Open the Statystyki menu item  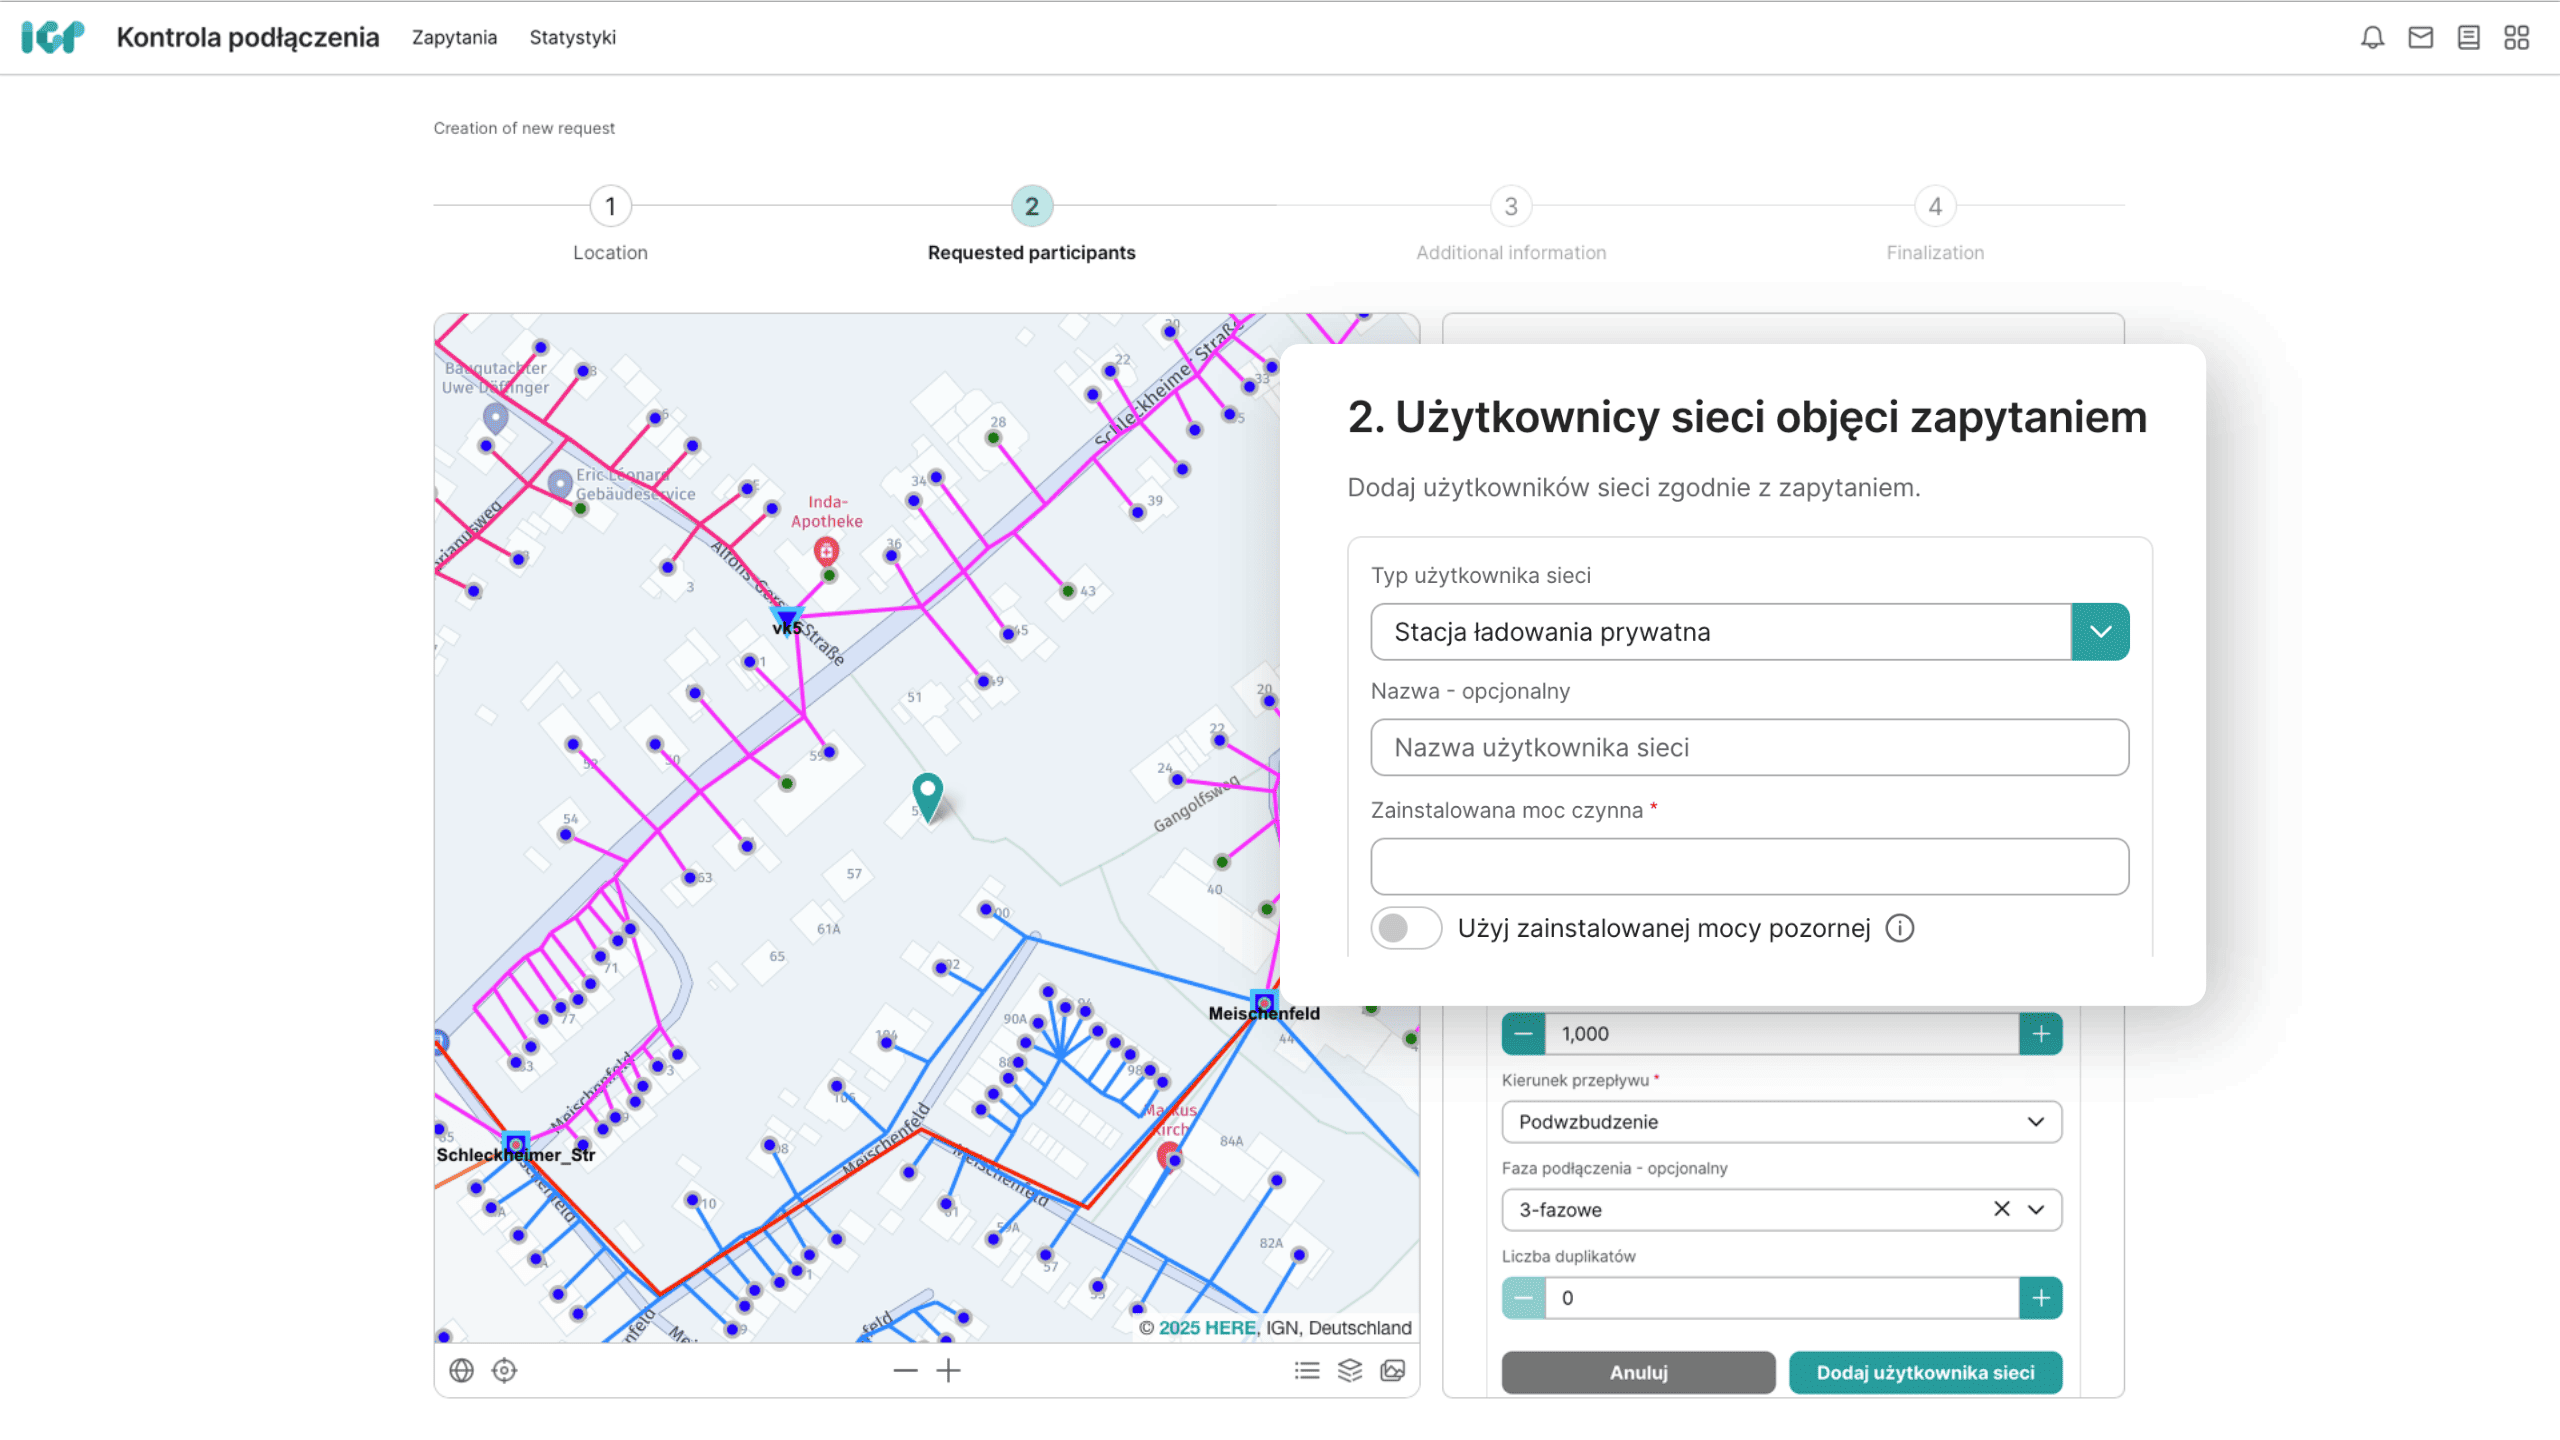point(572,38)
